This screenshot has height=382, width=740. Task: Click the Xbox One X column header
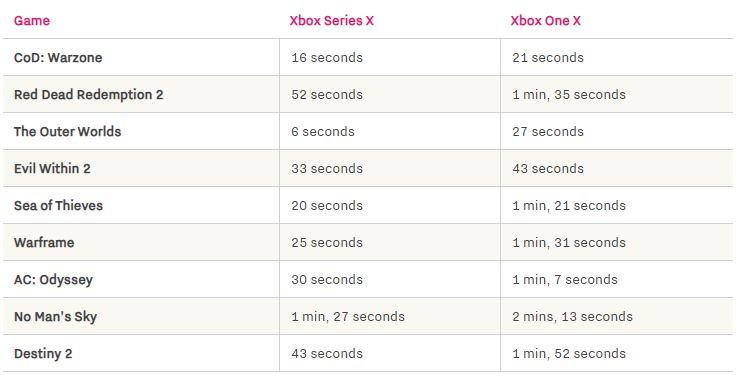tap(546, 21)
